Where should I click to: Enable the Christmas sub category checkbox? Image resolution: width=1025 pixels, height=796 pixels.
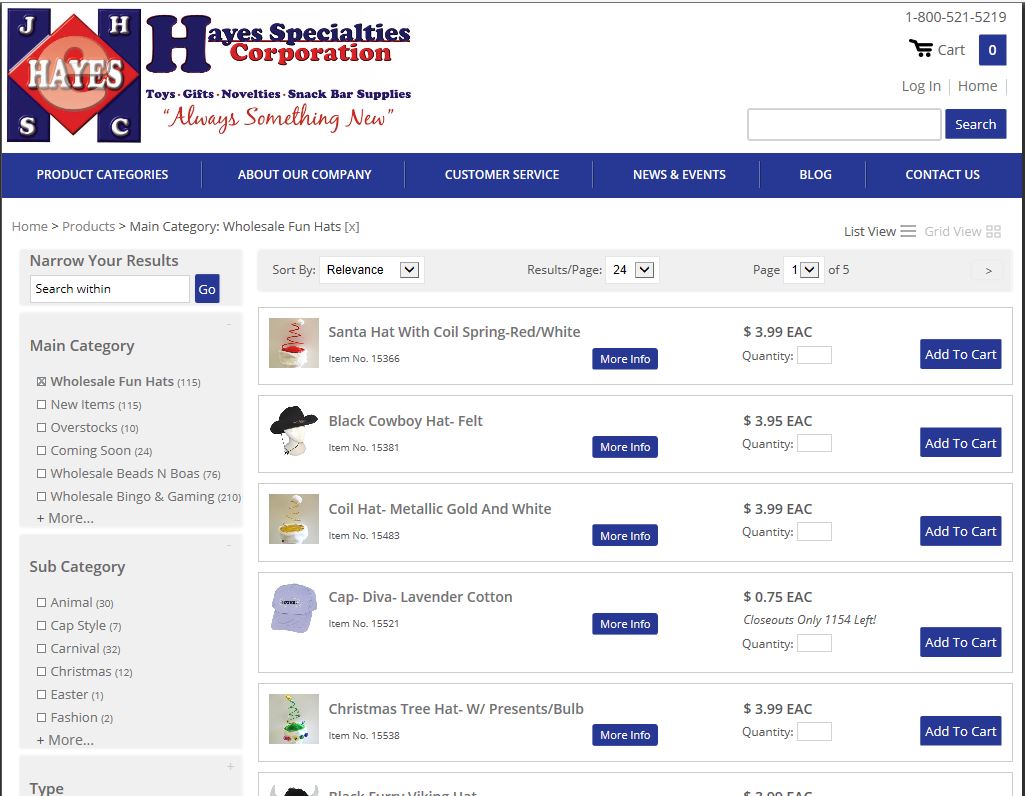[x=42, y=672]
